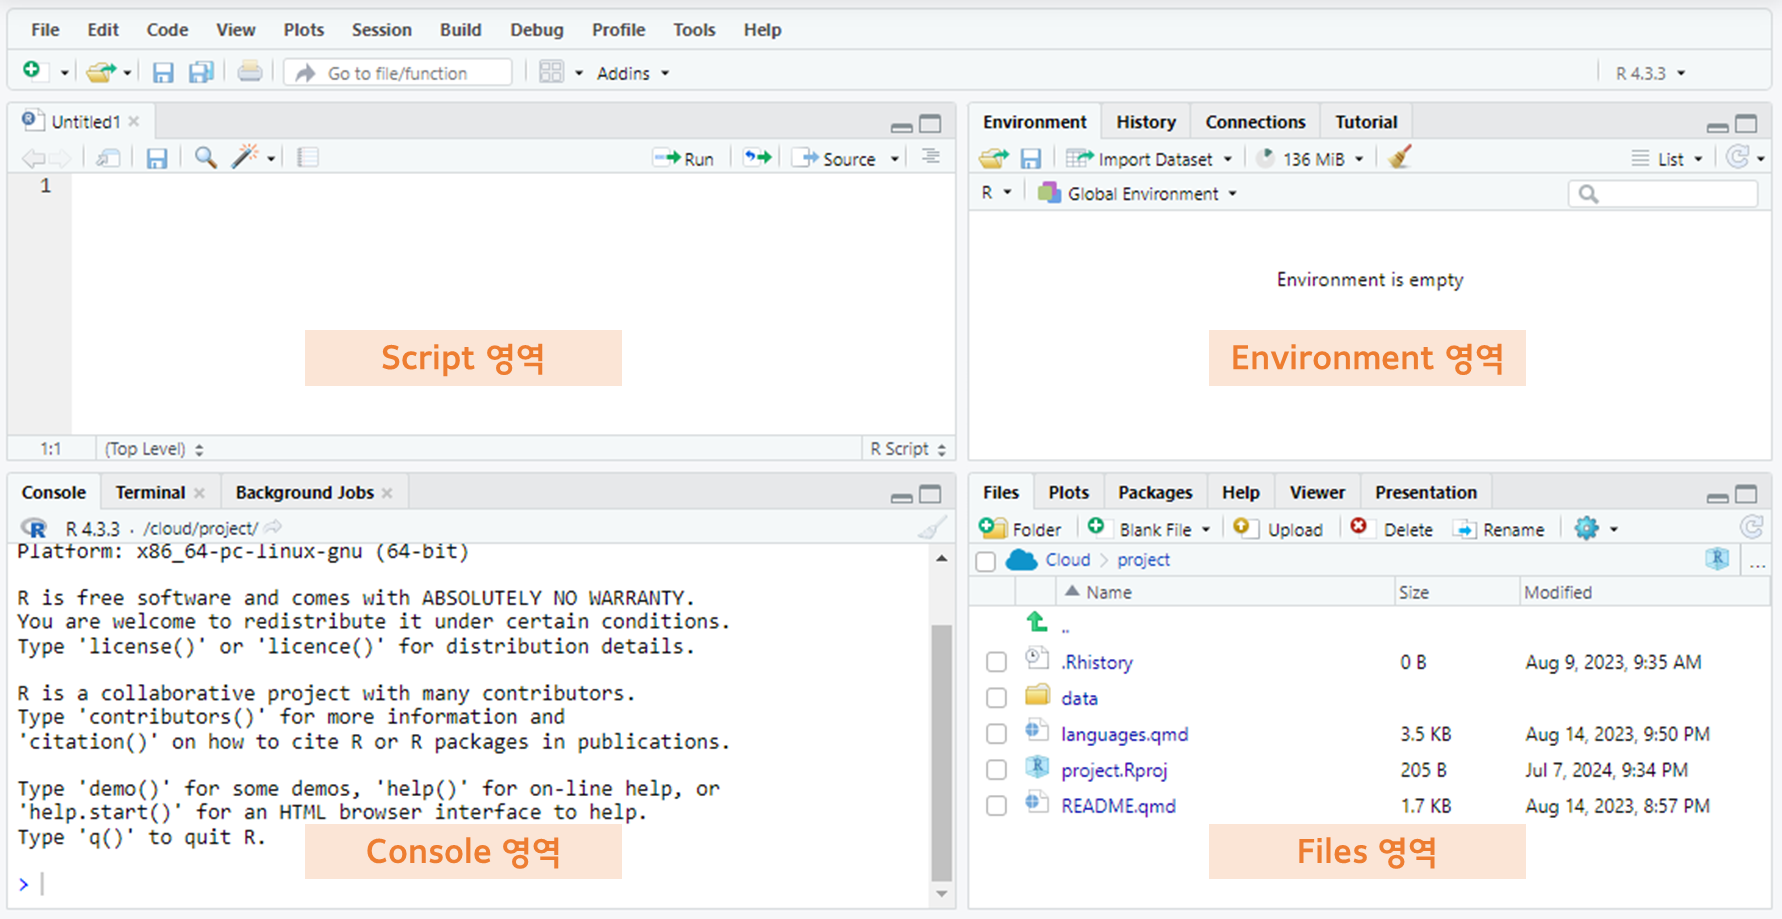This screenshot has height=919, width=1782.
Task: Open the (Top Level) scope selector
Action: pos(154,449)
